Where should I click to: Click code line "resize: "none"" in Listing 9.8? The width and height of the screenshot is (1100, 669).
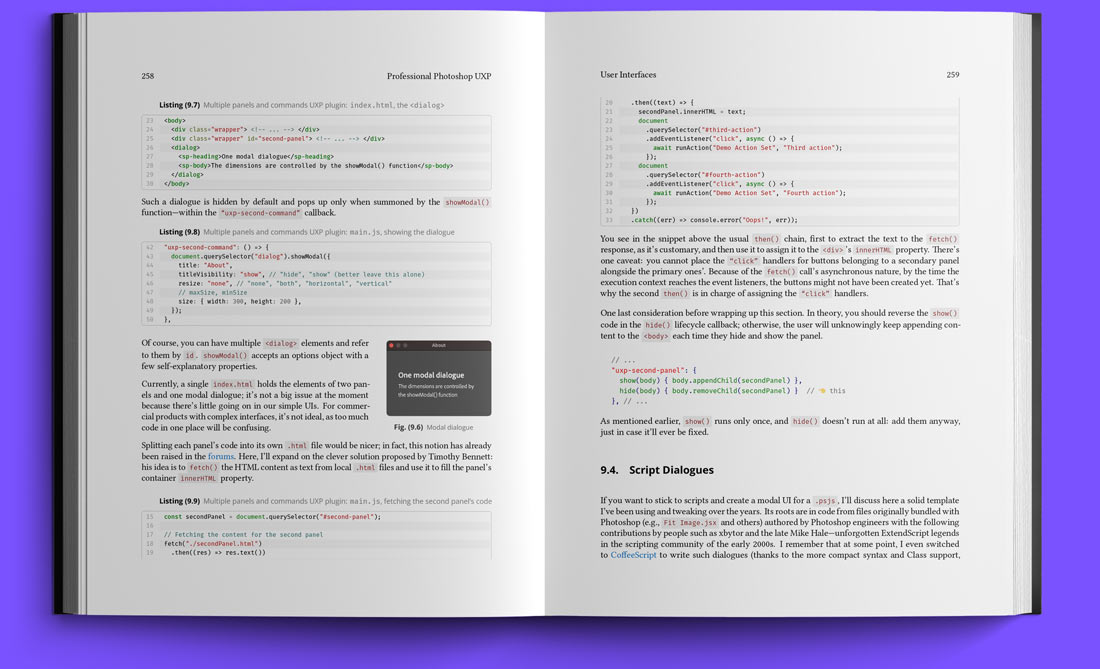click(x=285, y=283)
